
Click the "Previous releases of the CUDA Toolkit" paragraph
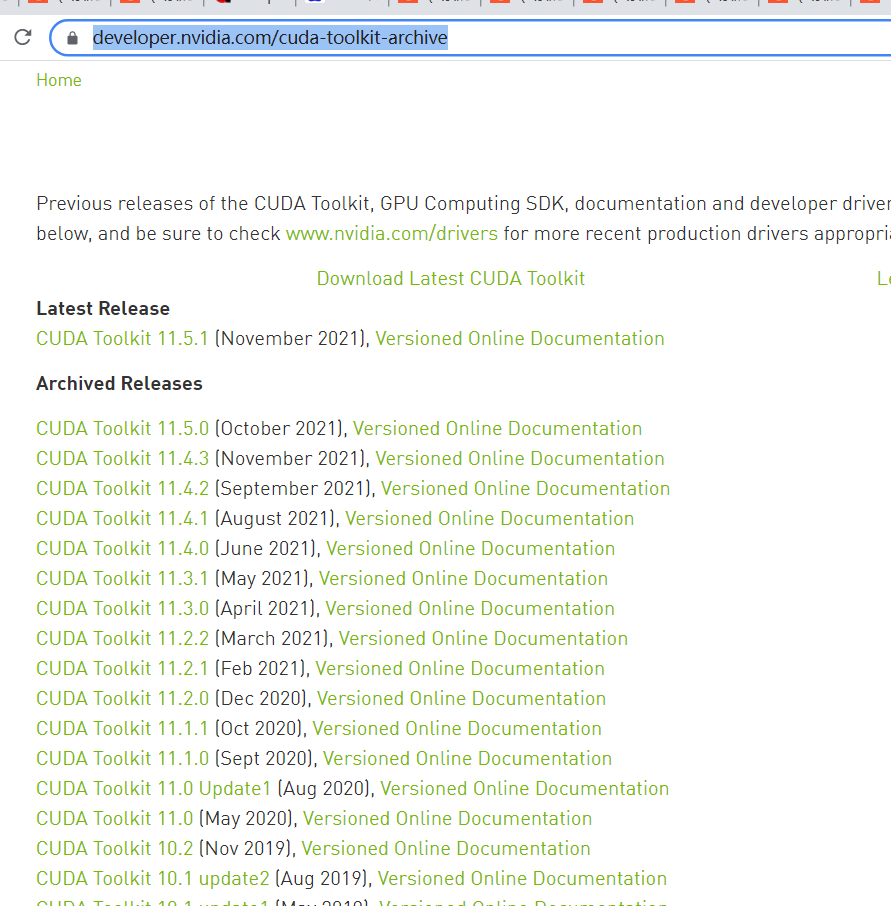coord(463,218)
